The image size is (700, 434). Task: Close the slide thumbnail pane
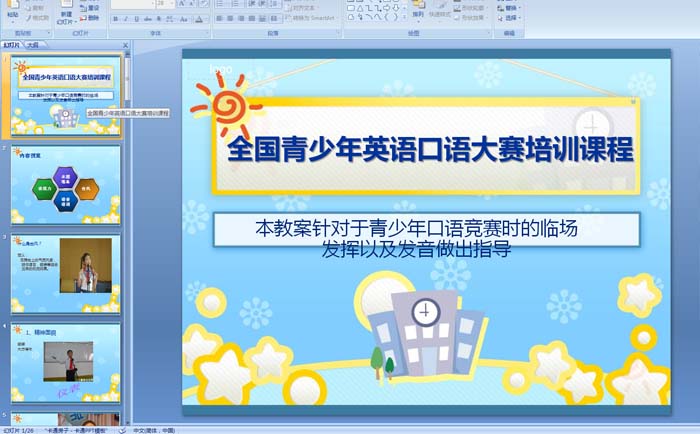point(125,45)
